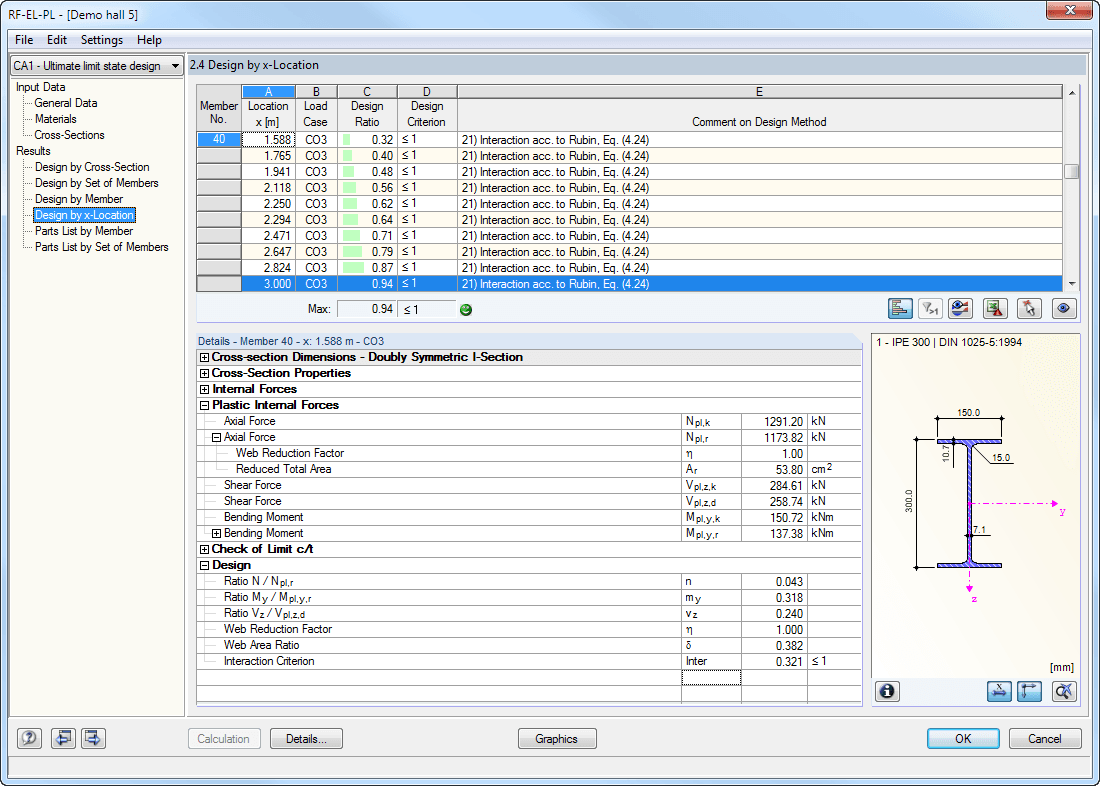Click the Input Data tree heading
The width and height of the screenshot is (1100, 786).
tap(41, 87)
